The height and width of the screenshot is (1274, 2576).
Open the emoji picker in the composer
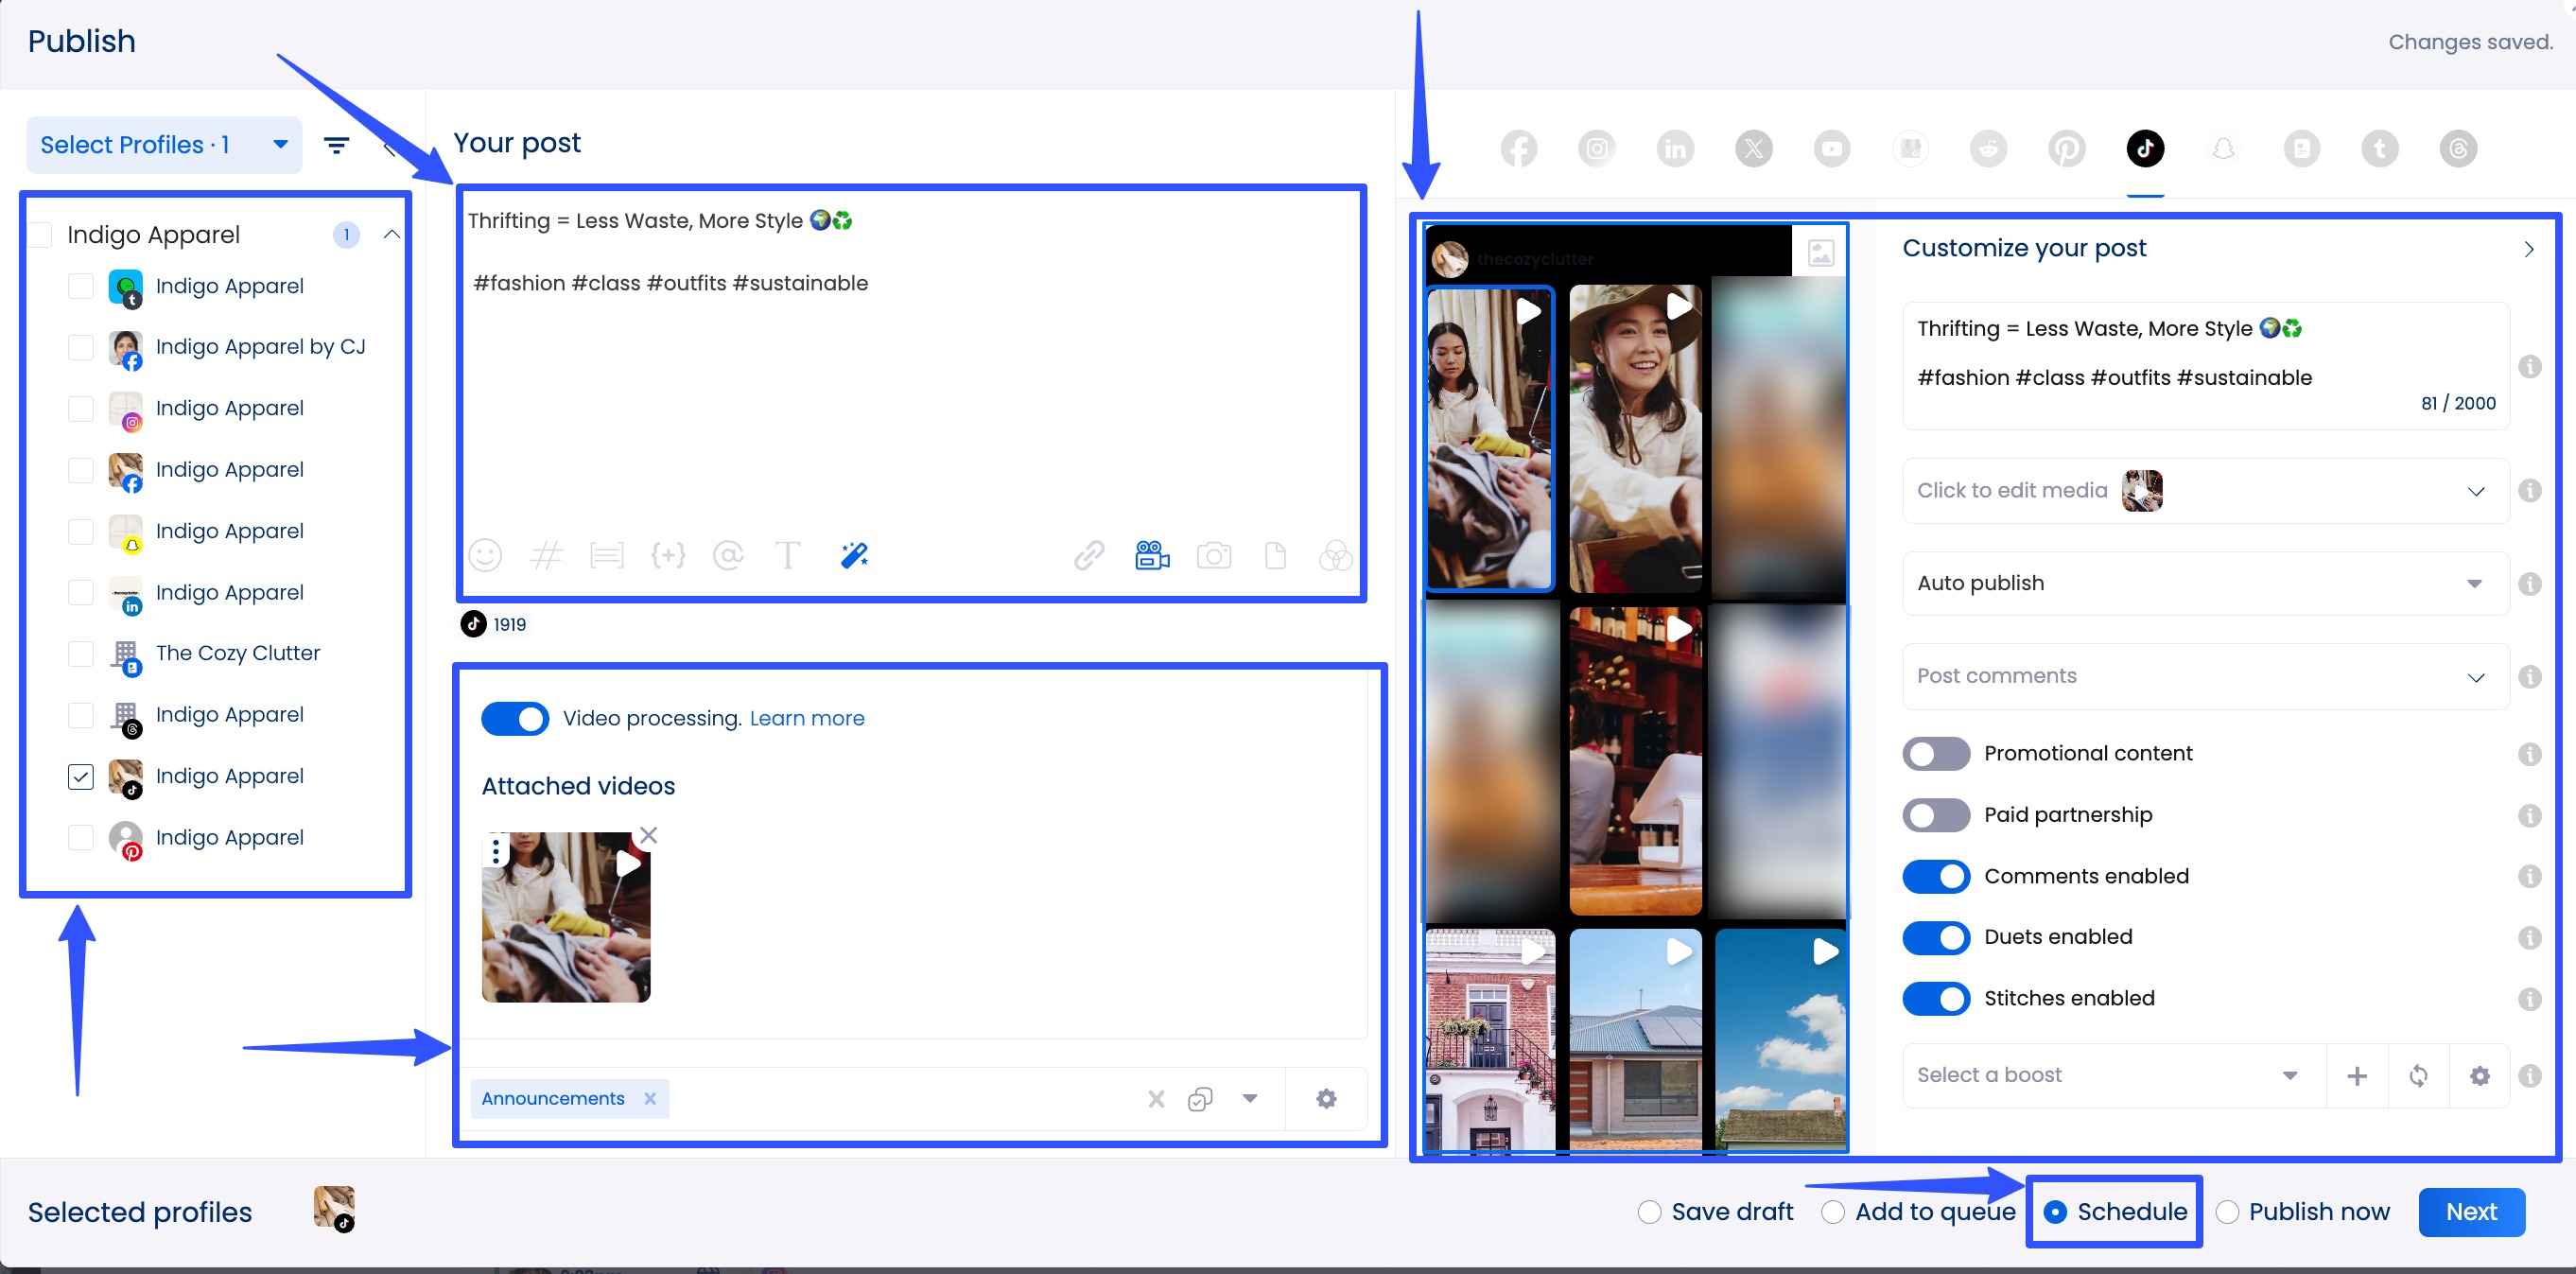pyautogui.click(x=485, y=556)
